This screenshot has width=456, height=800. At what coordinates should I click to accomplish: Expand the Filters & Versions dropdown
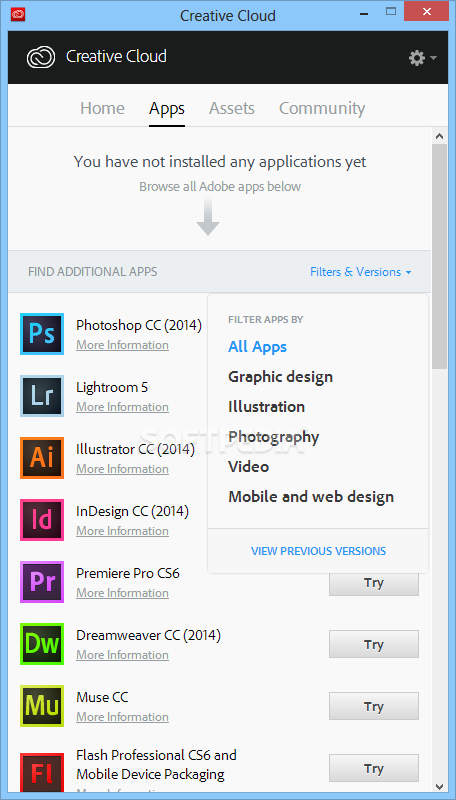(361, 272)
